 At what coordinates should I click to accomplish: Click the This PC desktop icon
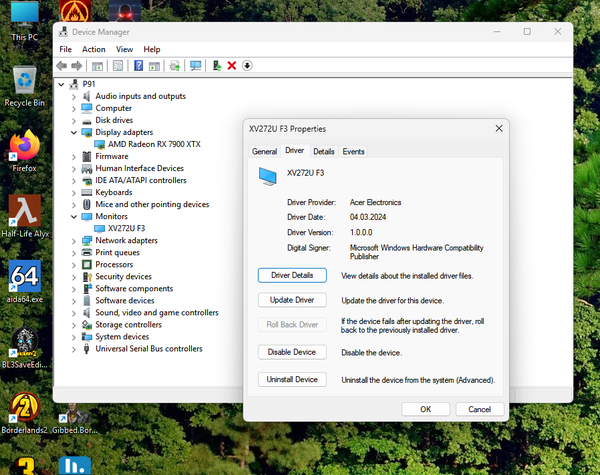coord(24,21)
